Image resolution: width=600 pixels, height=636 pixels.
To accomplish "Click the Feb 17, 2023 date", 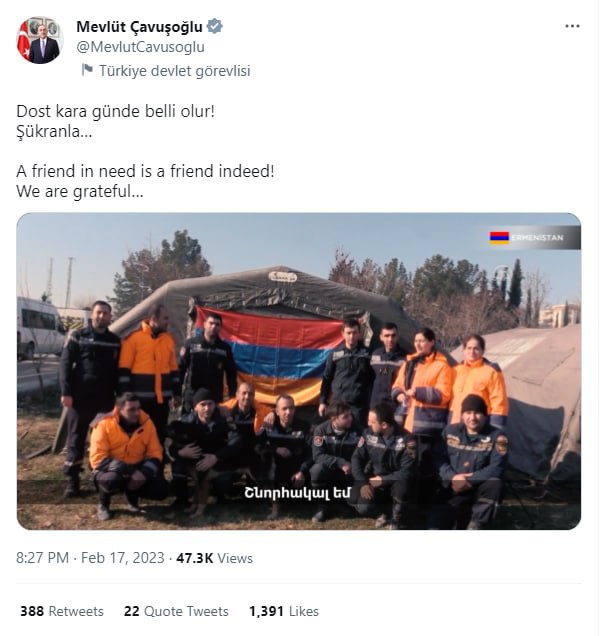I will [123, 558].
